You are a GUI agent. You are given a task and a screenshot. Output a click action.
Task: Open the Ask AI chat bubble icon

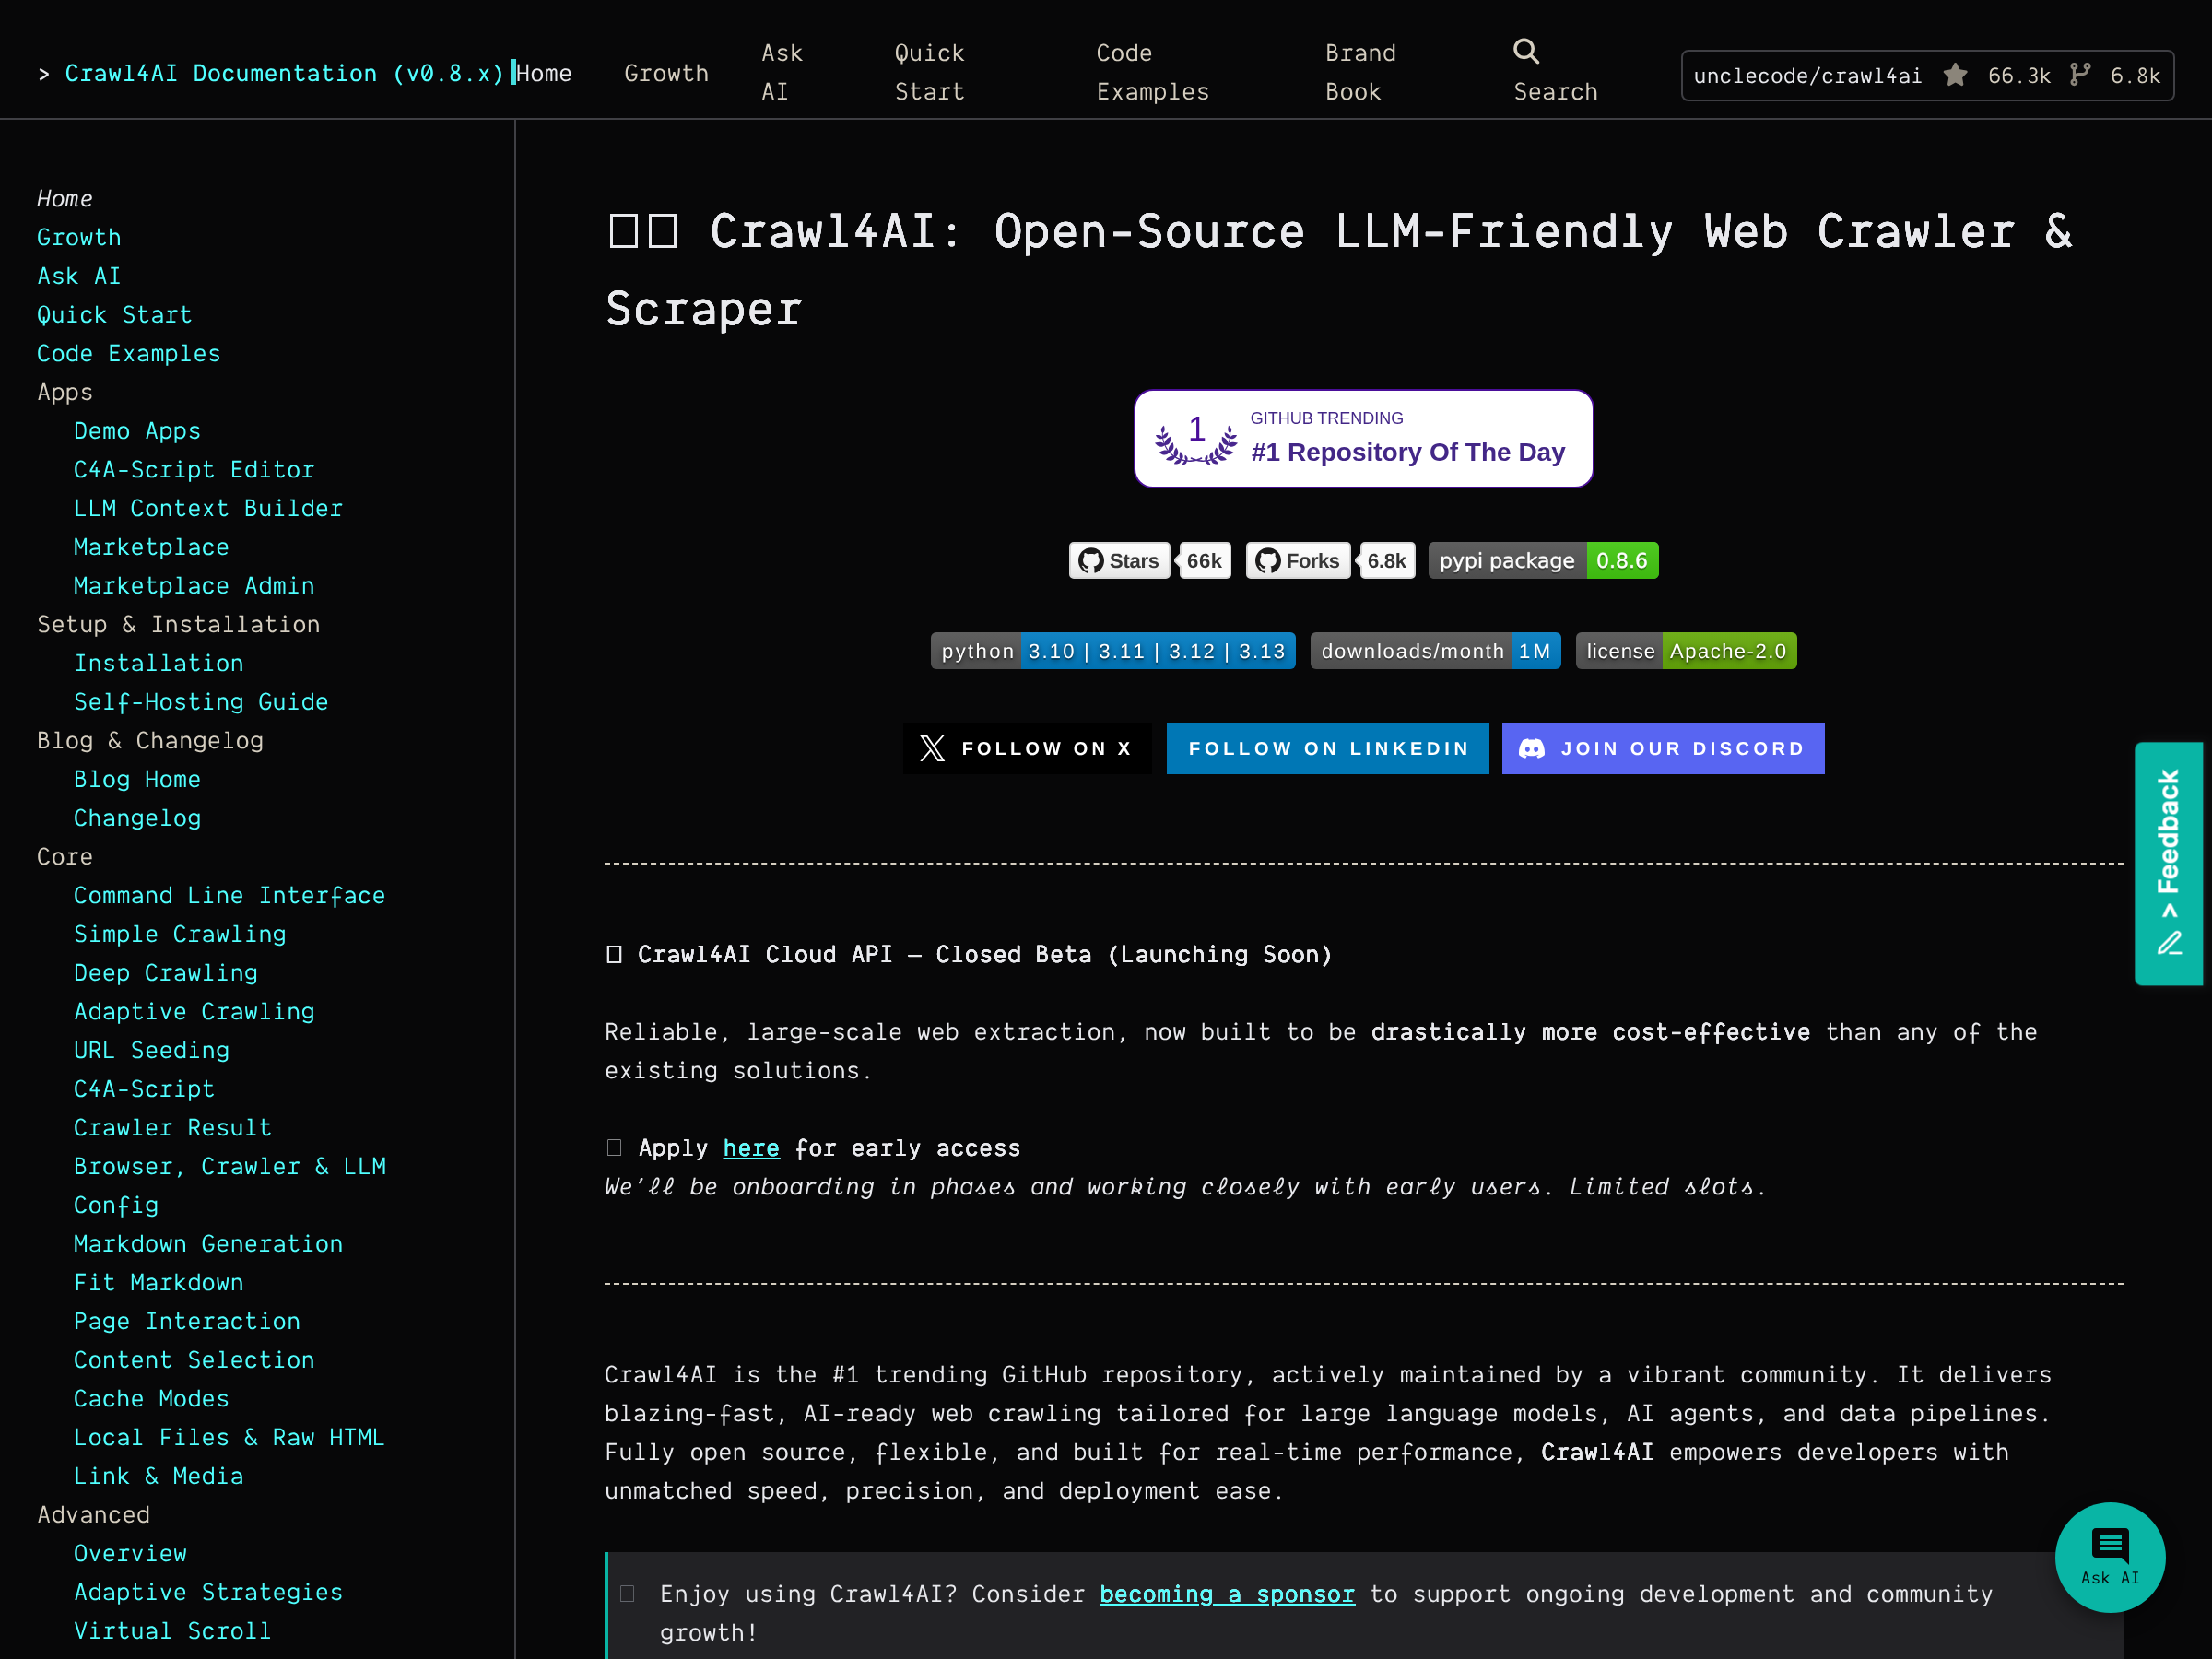pos(2110,1546)
